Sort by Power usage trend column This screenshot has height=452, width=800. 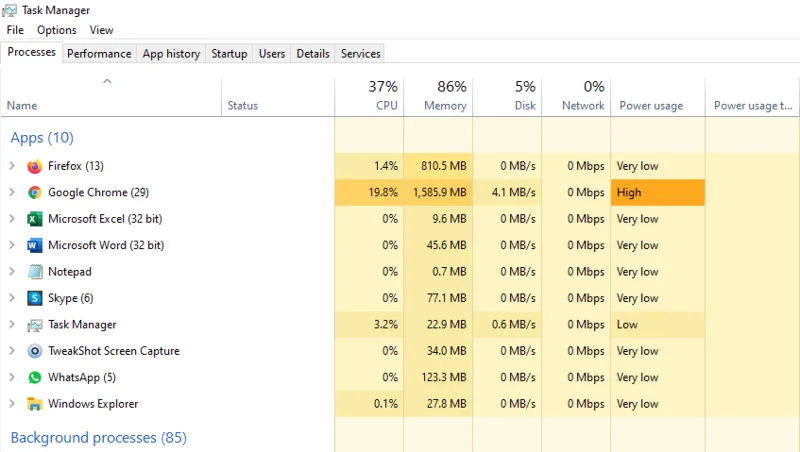click(x=753, y=97)
